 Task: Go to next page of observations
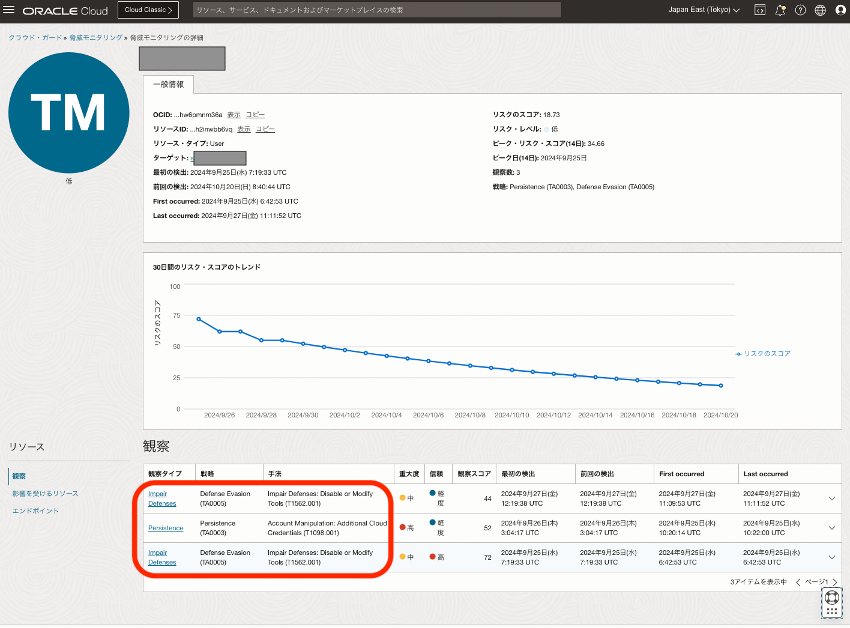click(x=836, y=581)
